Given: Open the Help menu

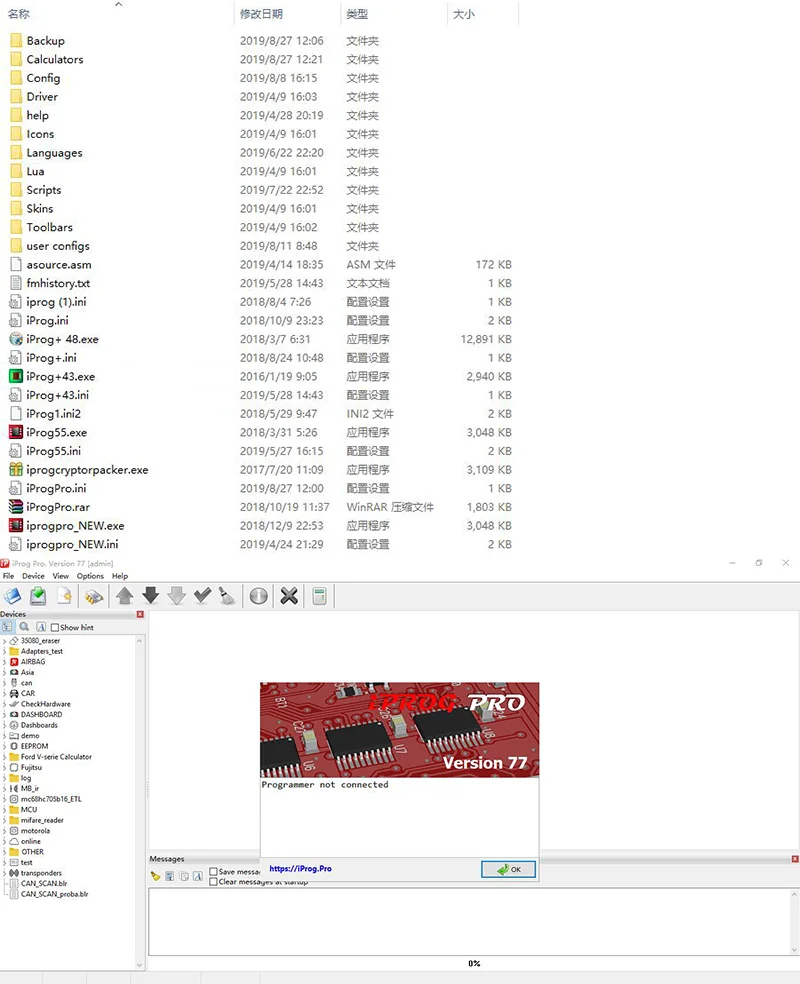Looking at the screenshot, I should (x=120, y=575).
